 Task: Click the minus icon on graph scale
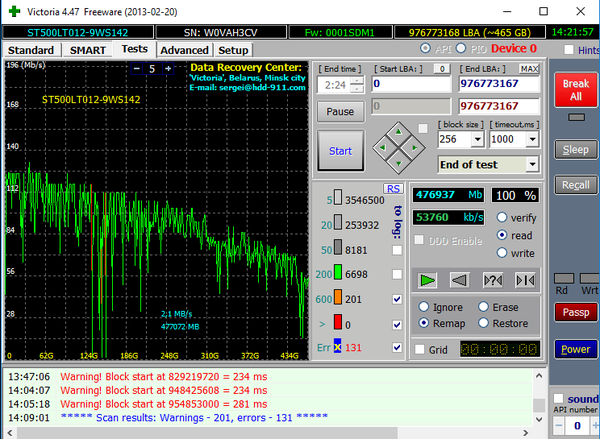point(136,68)
